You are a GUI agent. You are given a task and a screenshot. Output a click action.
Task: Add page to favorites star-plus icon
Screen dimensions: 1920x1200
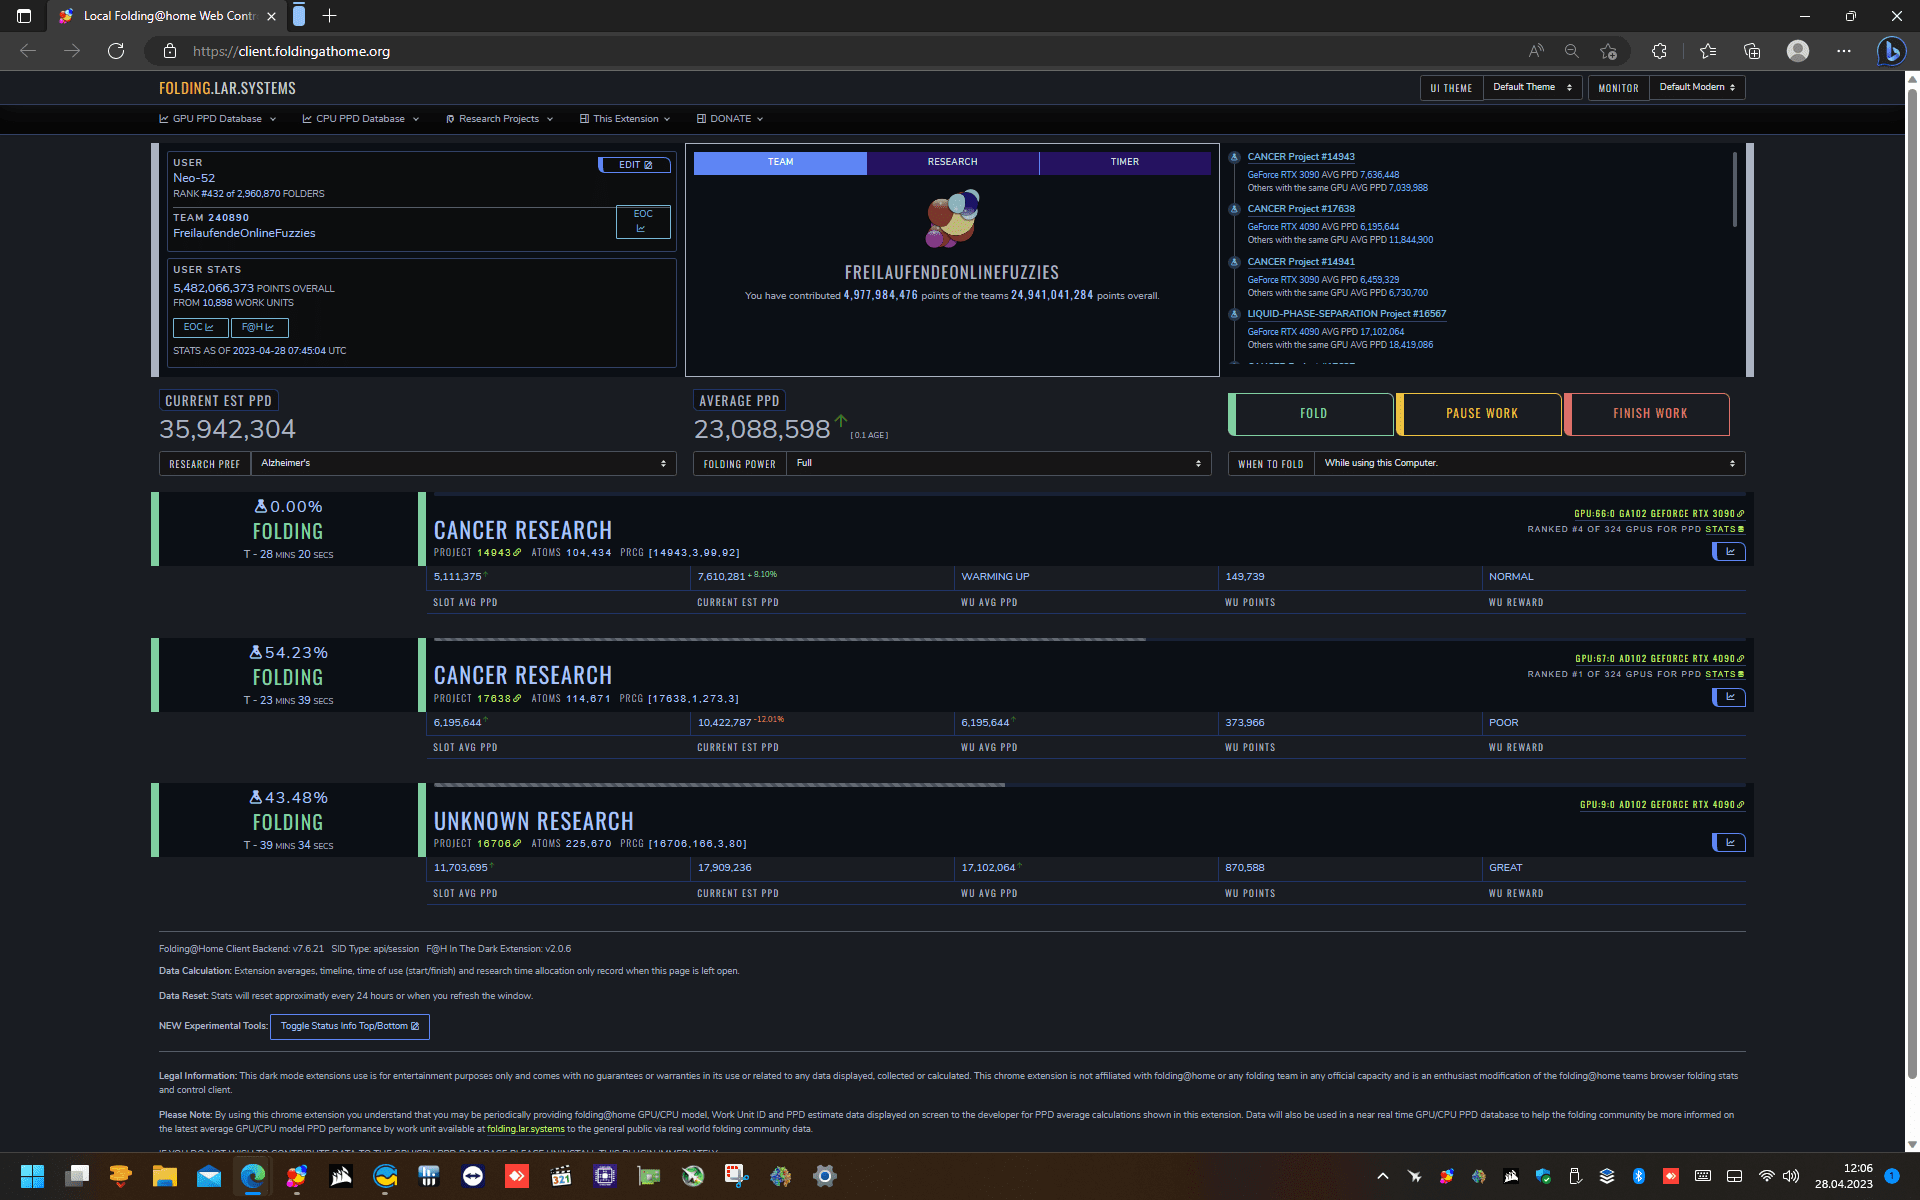coord(1608,51)
